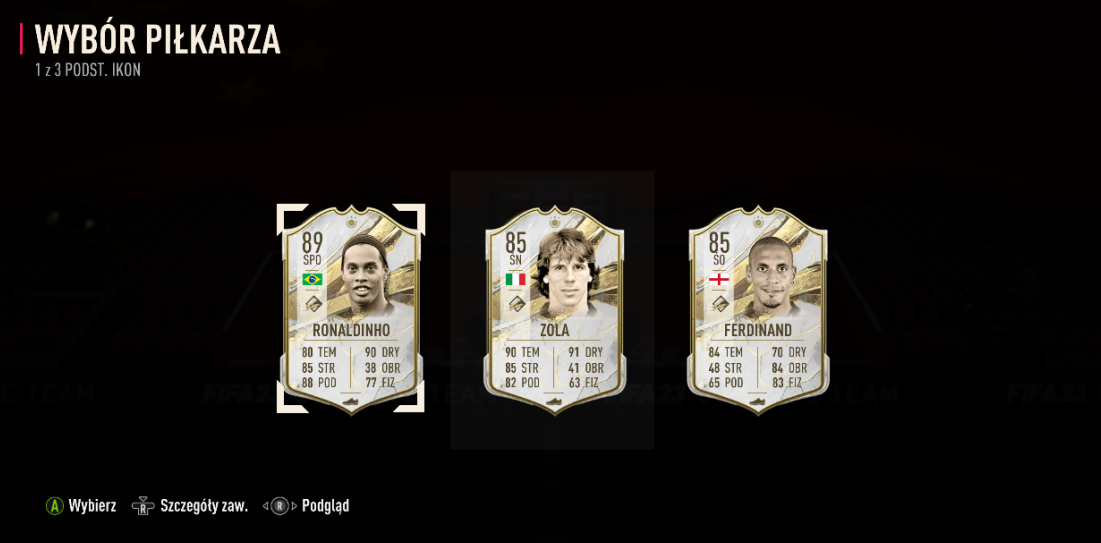1101x543 pixels.
Task: Click the right-stick R button icon for details
Action: tap(143, 506)
